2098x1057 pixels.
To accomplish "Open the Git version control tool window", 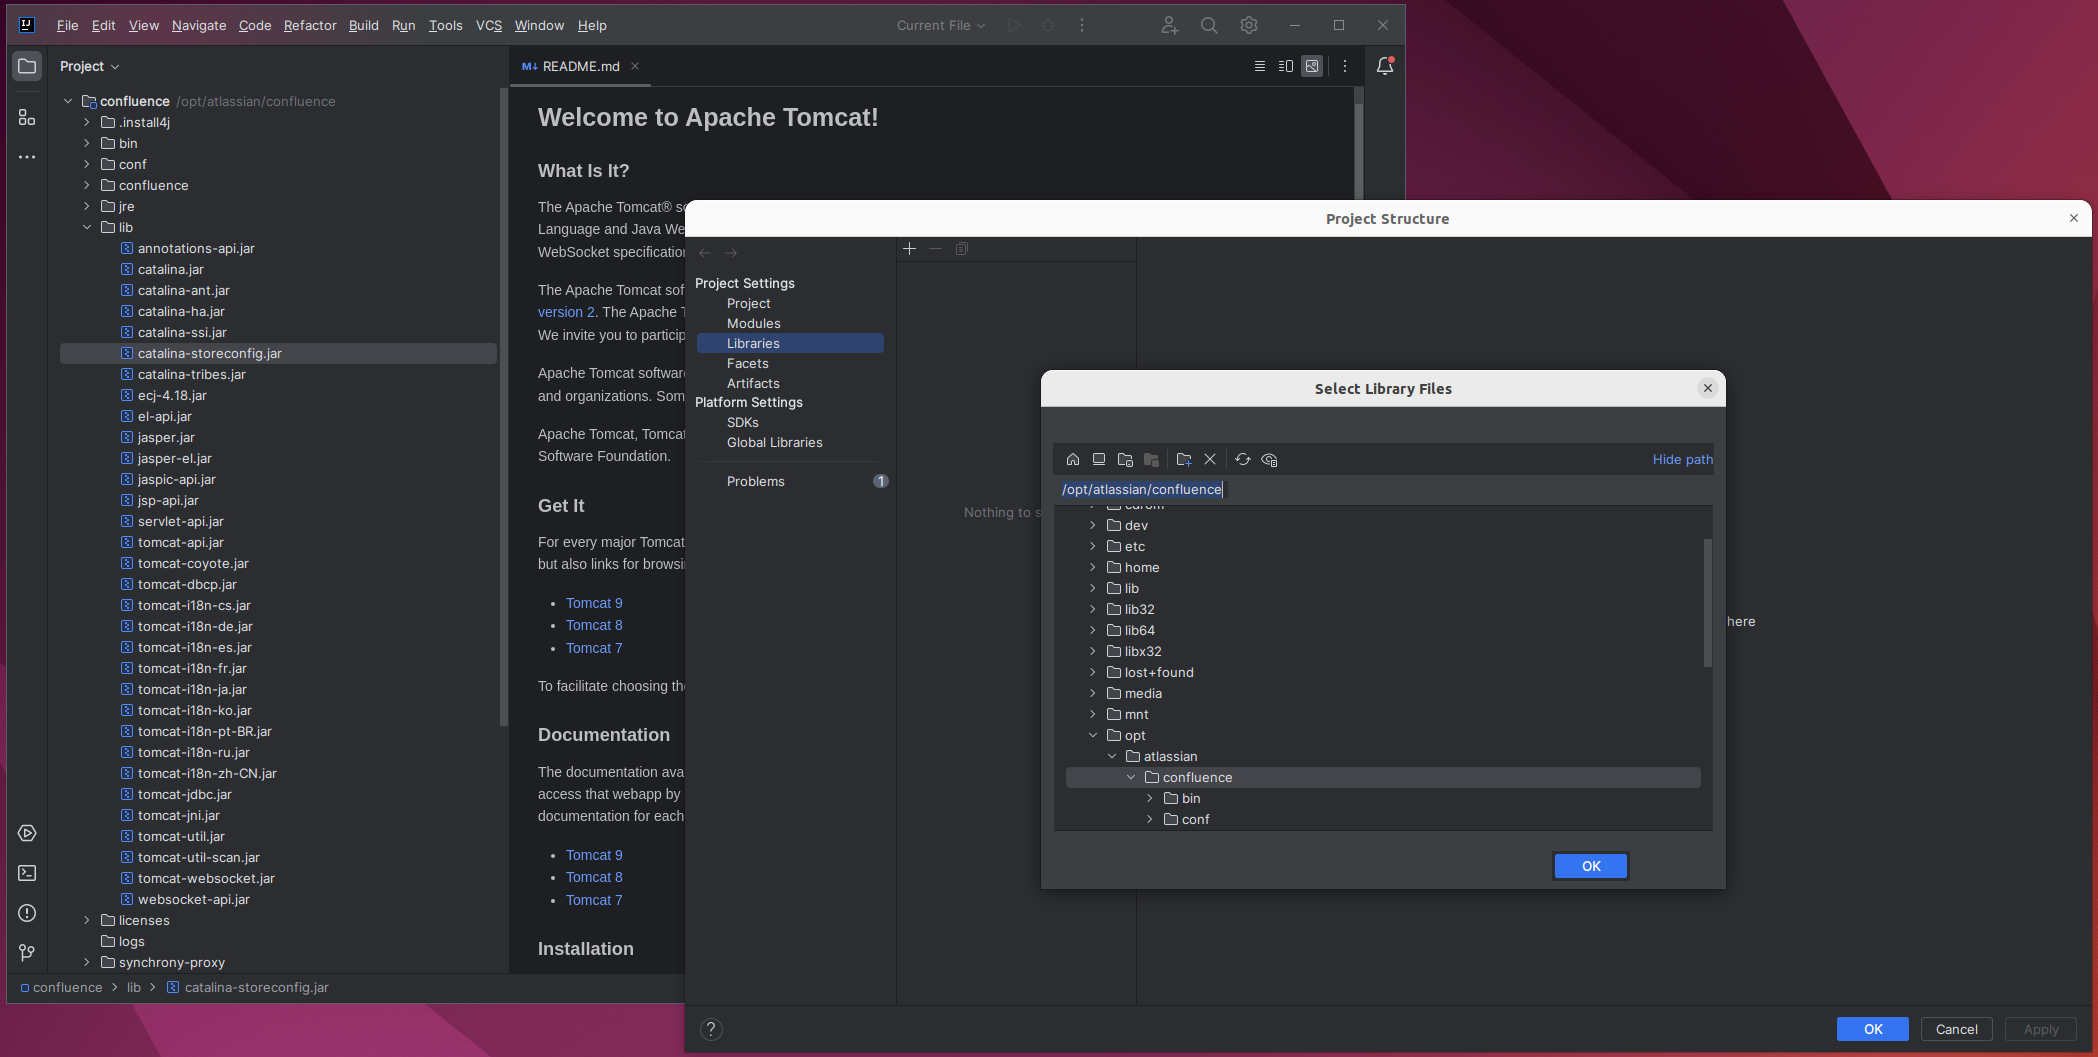I will [27, 953].
